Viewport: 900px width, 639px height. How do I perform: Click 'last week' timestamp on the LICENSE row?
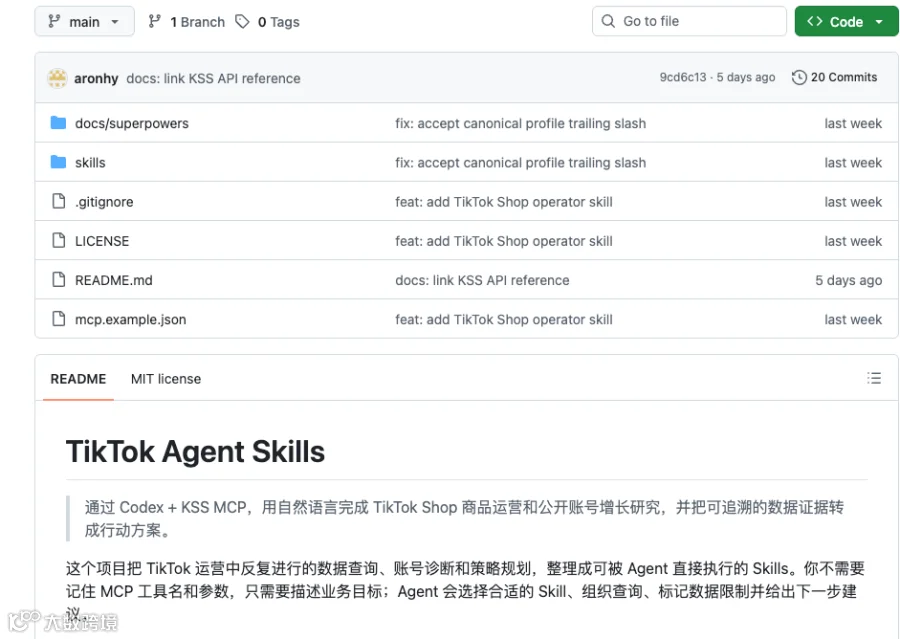click(x=853, y=241)
